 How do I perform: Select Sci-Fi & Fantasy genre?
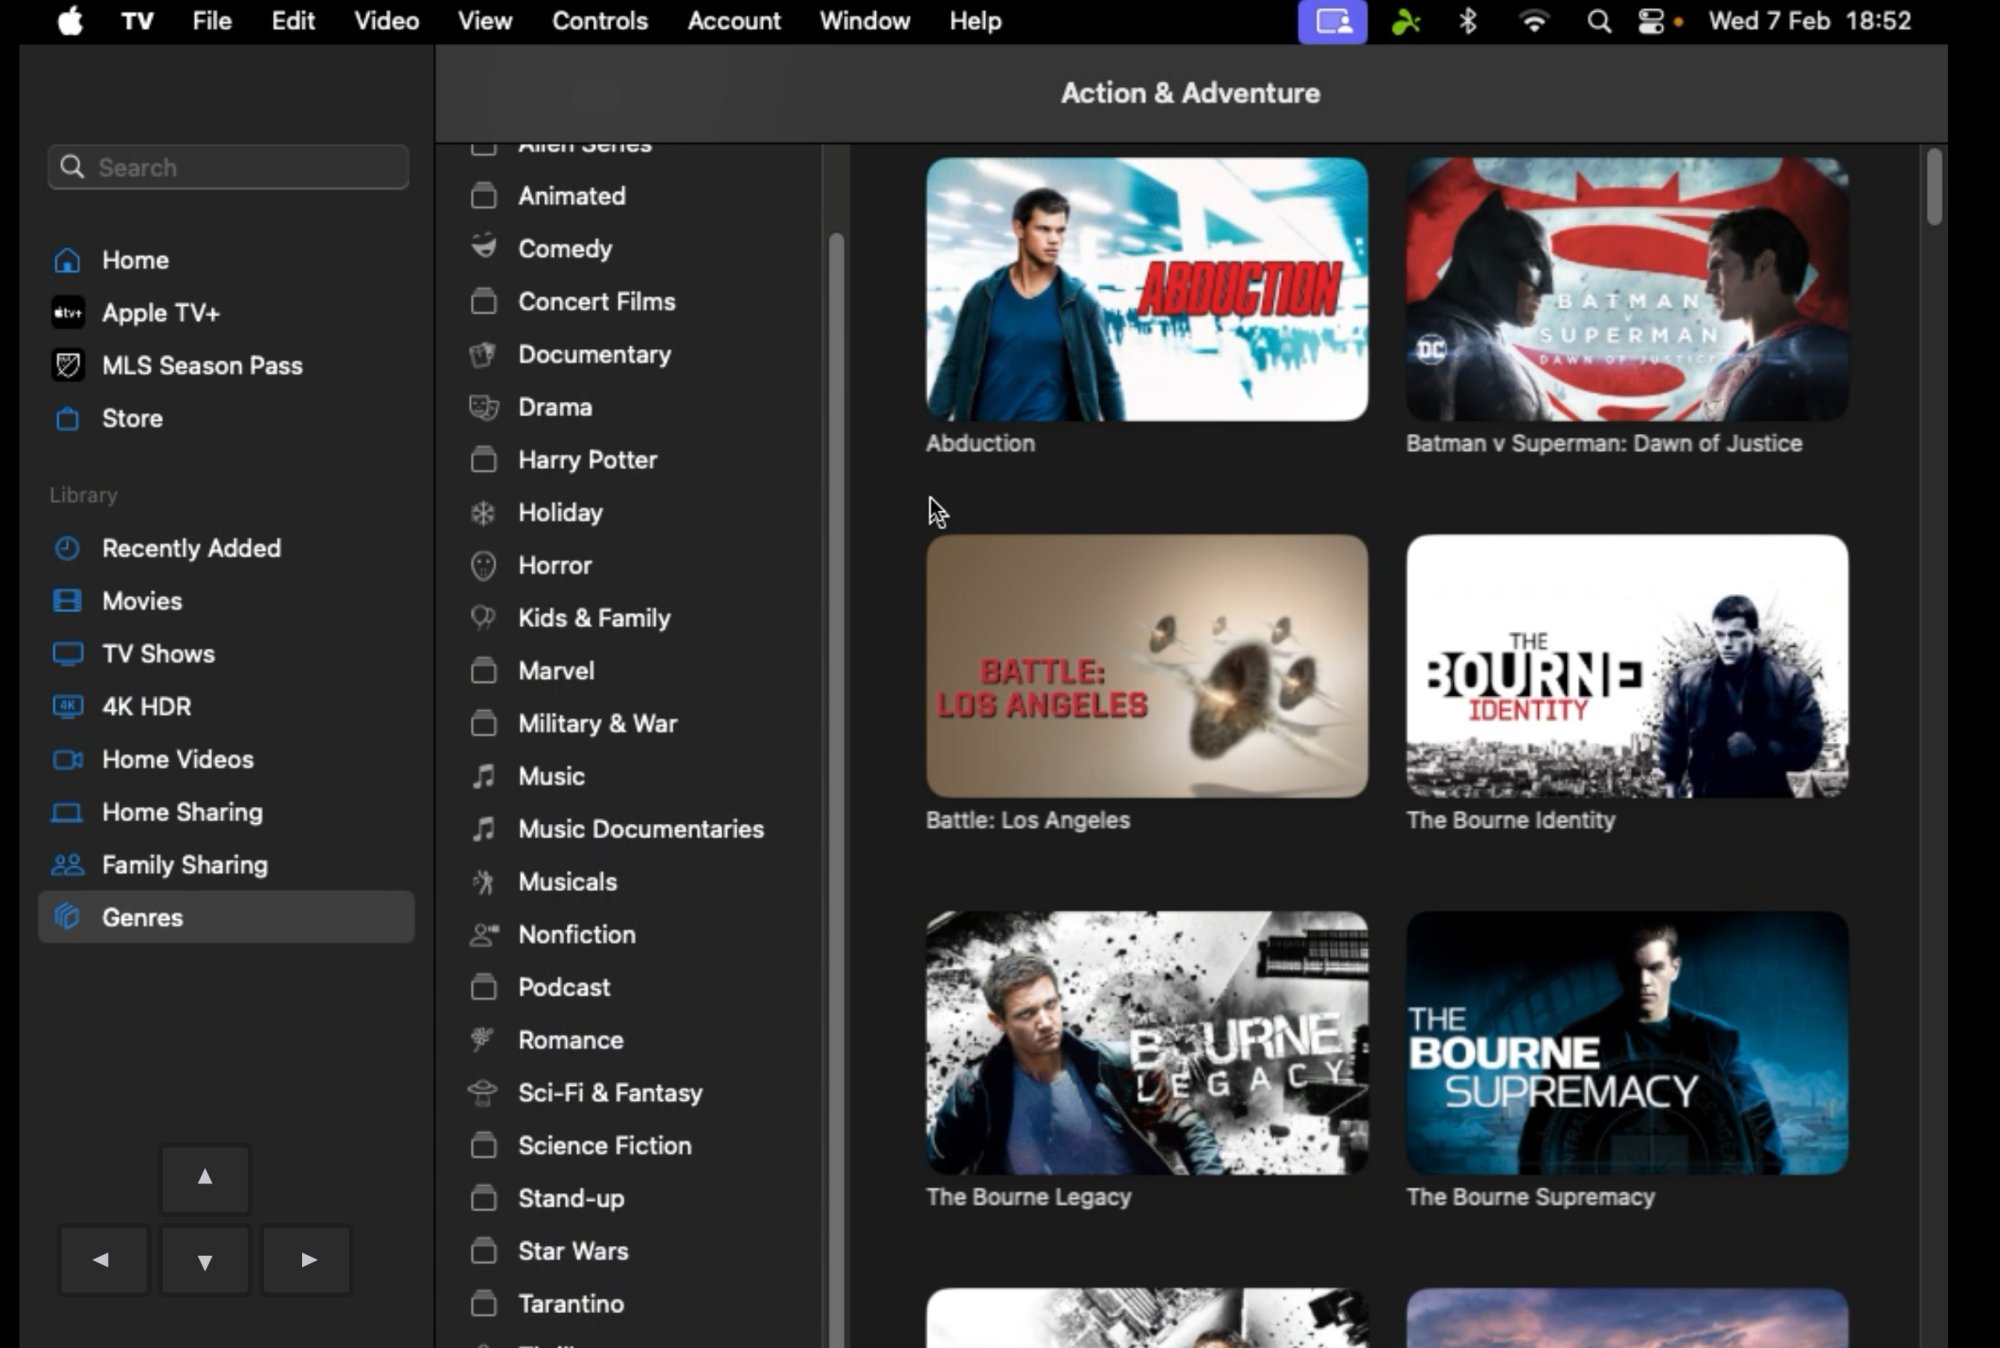tap(610, 1093)
